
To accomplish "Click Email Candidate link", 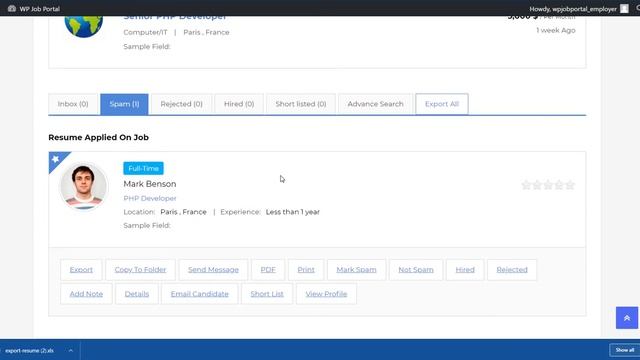I will tap(200, 294).
